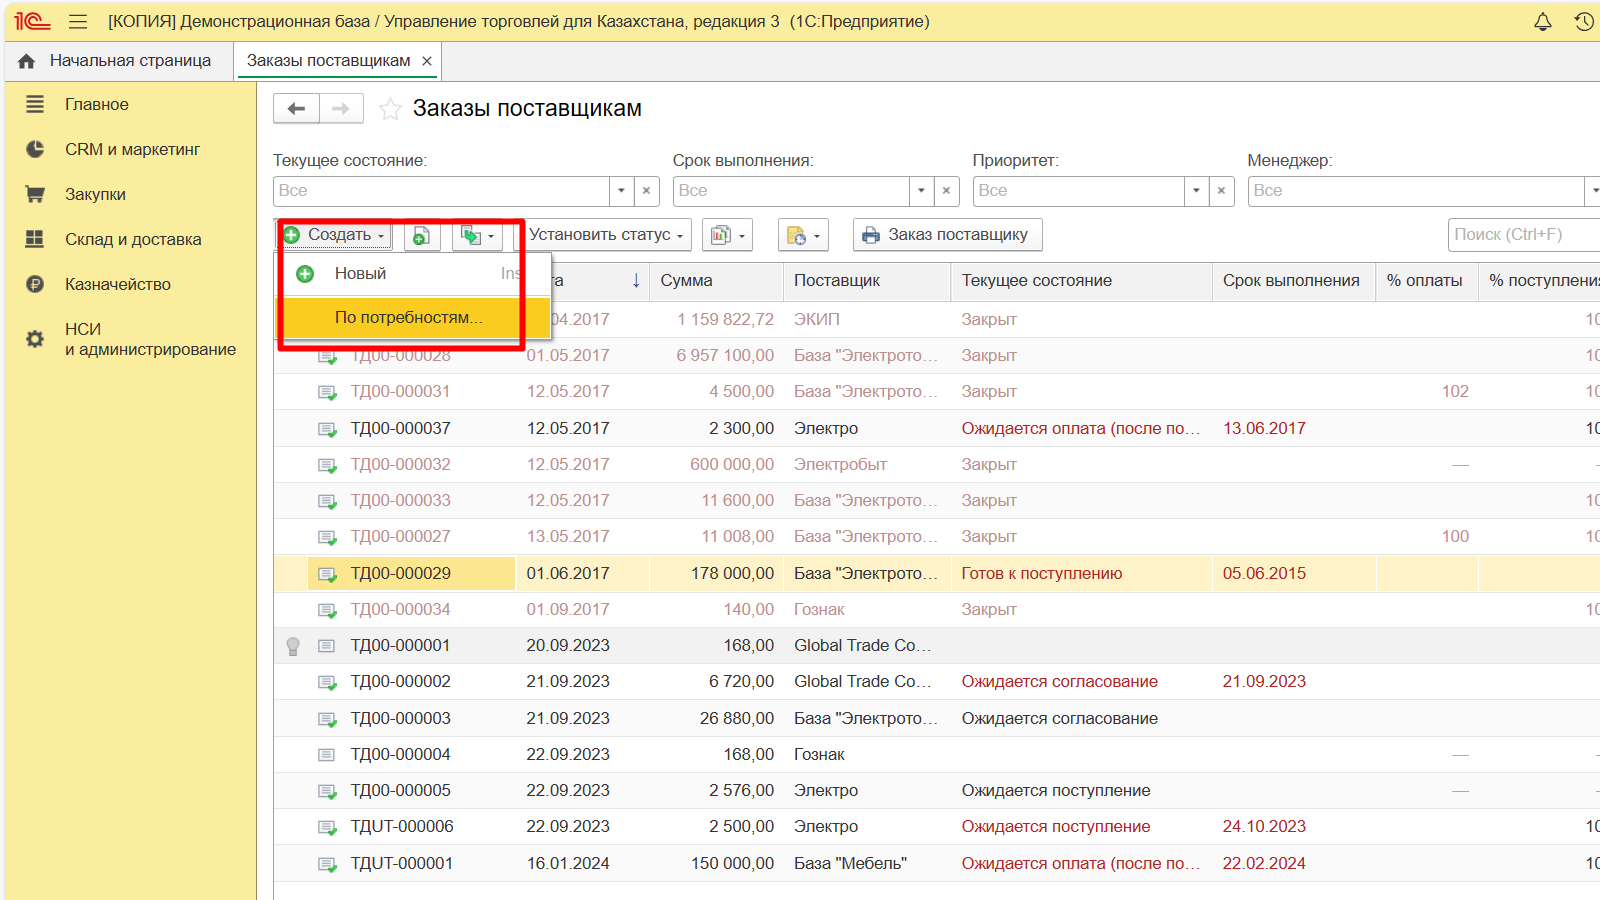Image resolution: width=1600 pixels, height=900 pixels.
Task: Expand the Срок выполнения filter dropdown
Action: coord(921,190)
